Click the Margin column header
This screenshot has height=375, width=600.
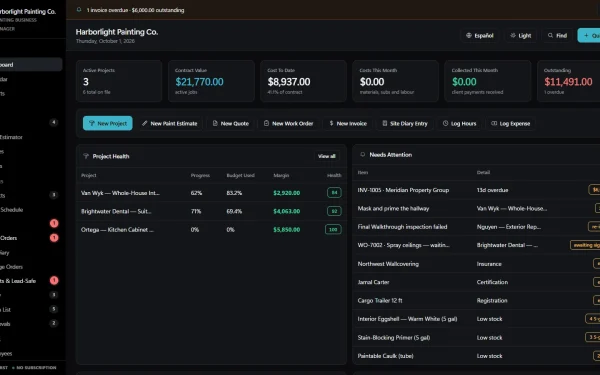(281, 175)
